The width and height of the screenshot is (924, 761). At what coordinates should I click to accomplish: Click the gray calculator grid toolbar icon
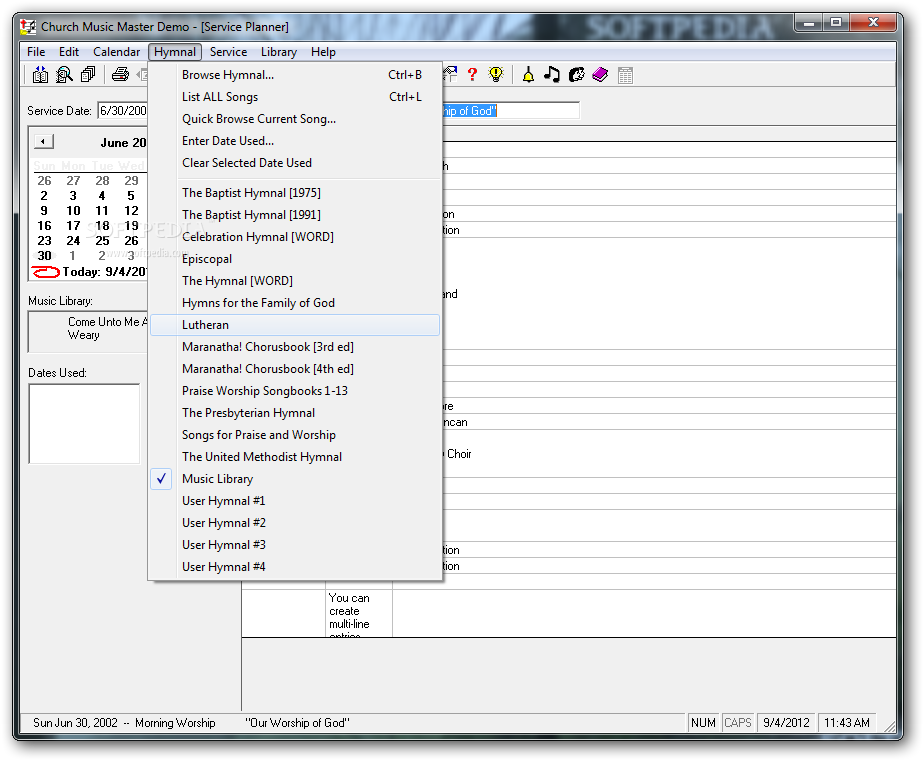pyautogui.click(x=625, y=75)
